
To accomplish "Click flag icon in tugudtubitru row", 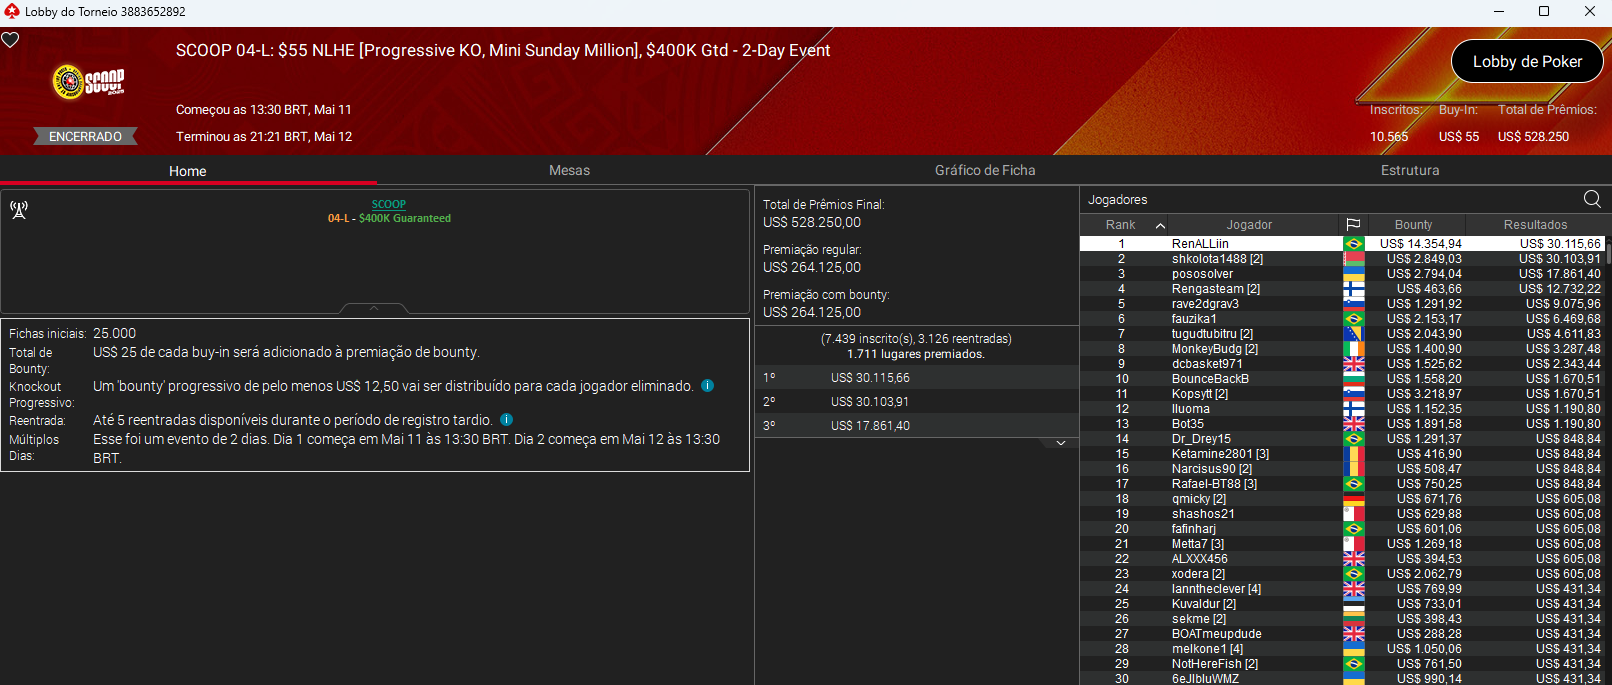I will tap(1354, 334).
